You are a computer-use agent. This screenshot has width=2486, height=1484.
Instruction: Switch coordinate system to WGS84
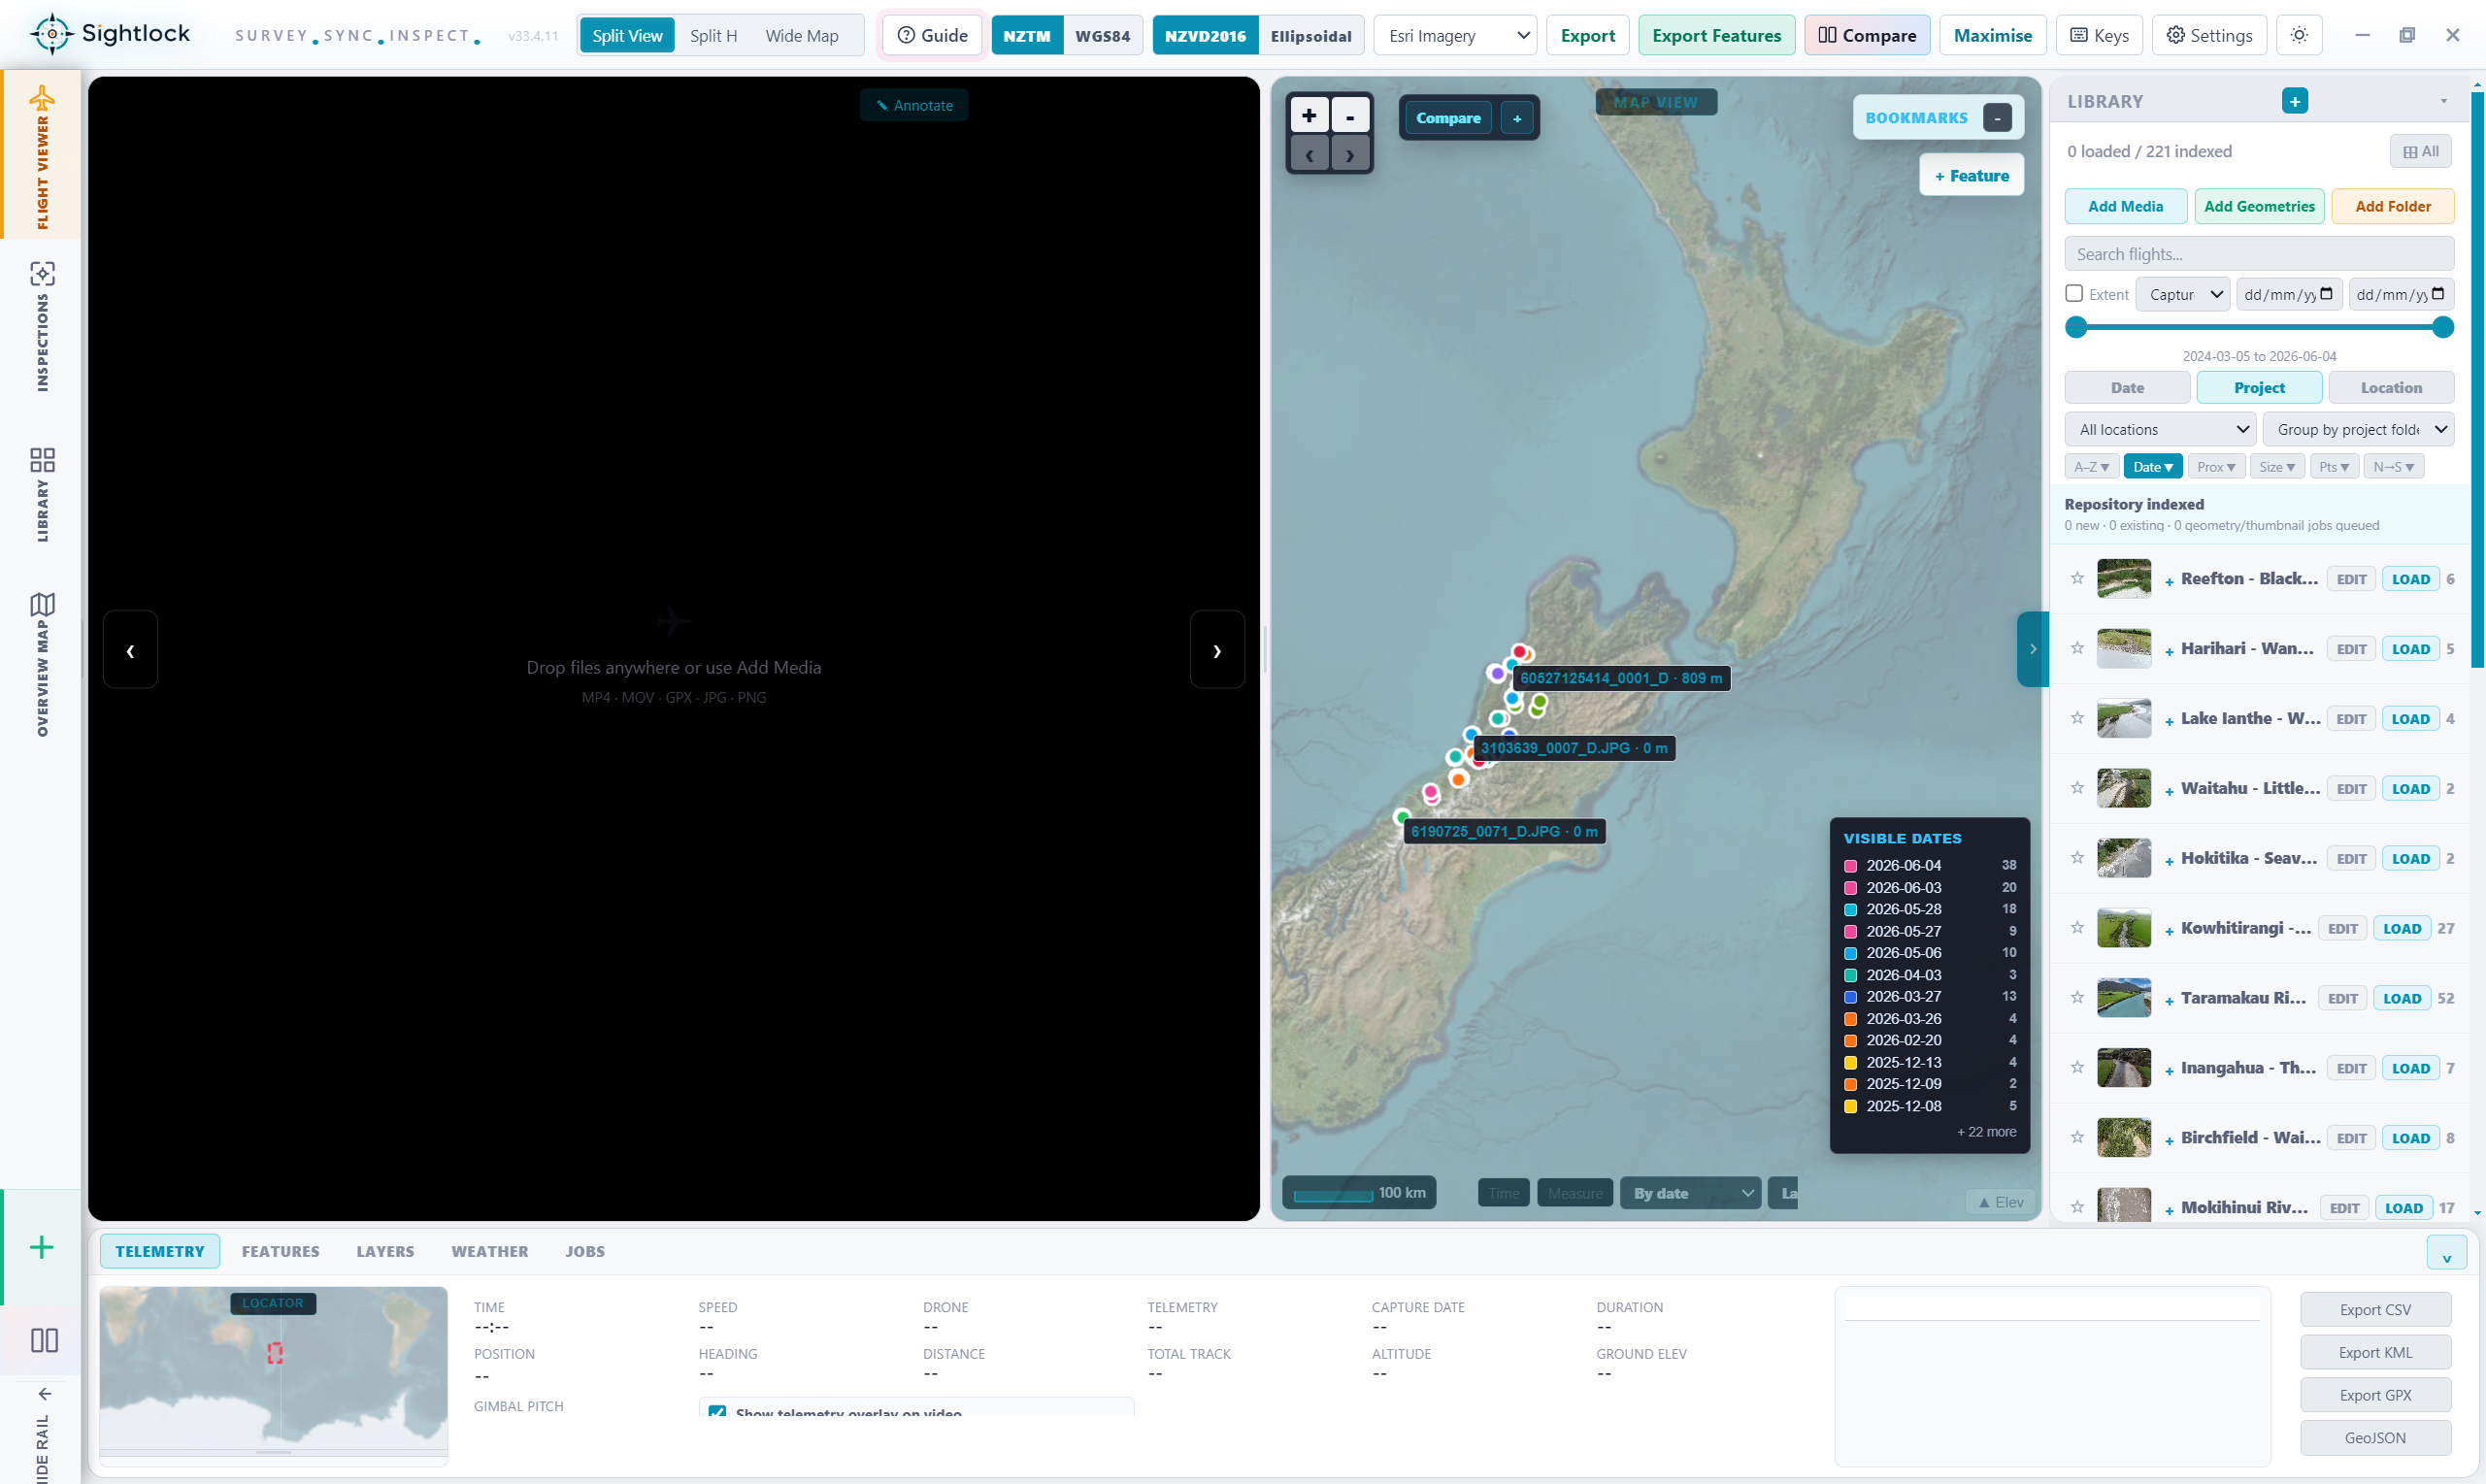[x=1102, y=36]
